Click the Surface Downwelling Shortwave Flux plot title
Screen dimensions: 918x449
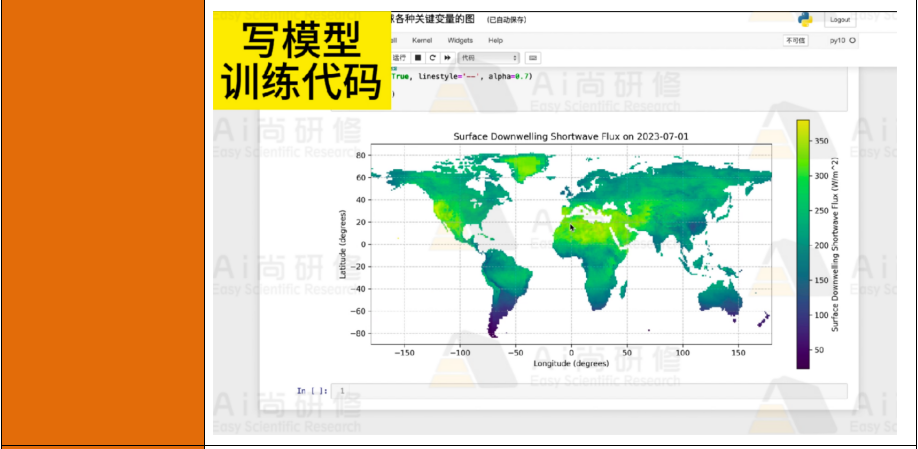pos(571,136)
